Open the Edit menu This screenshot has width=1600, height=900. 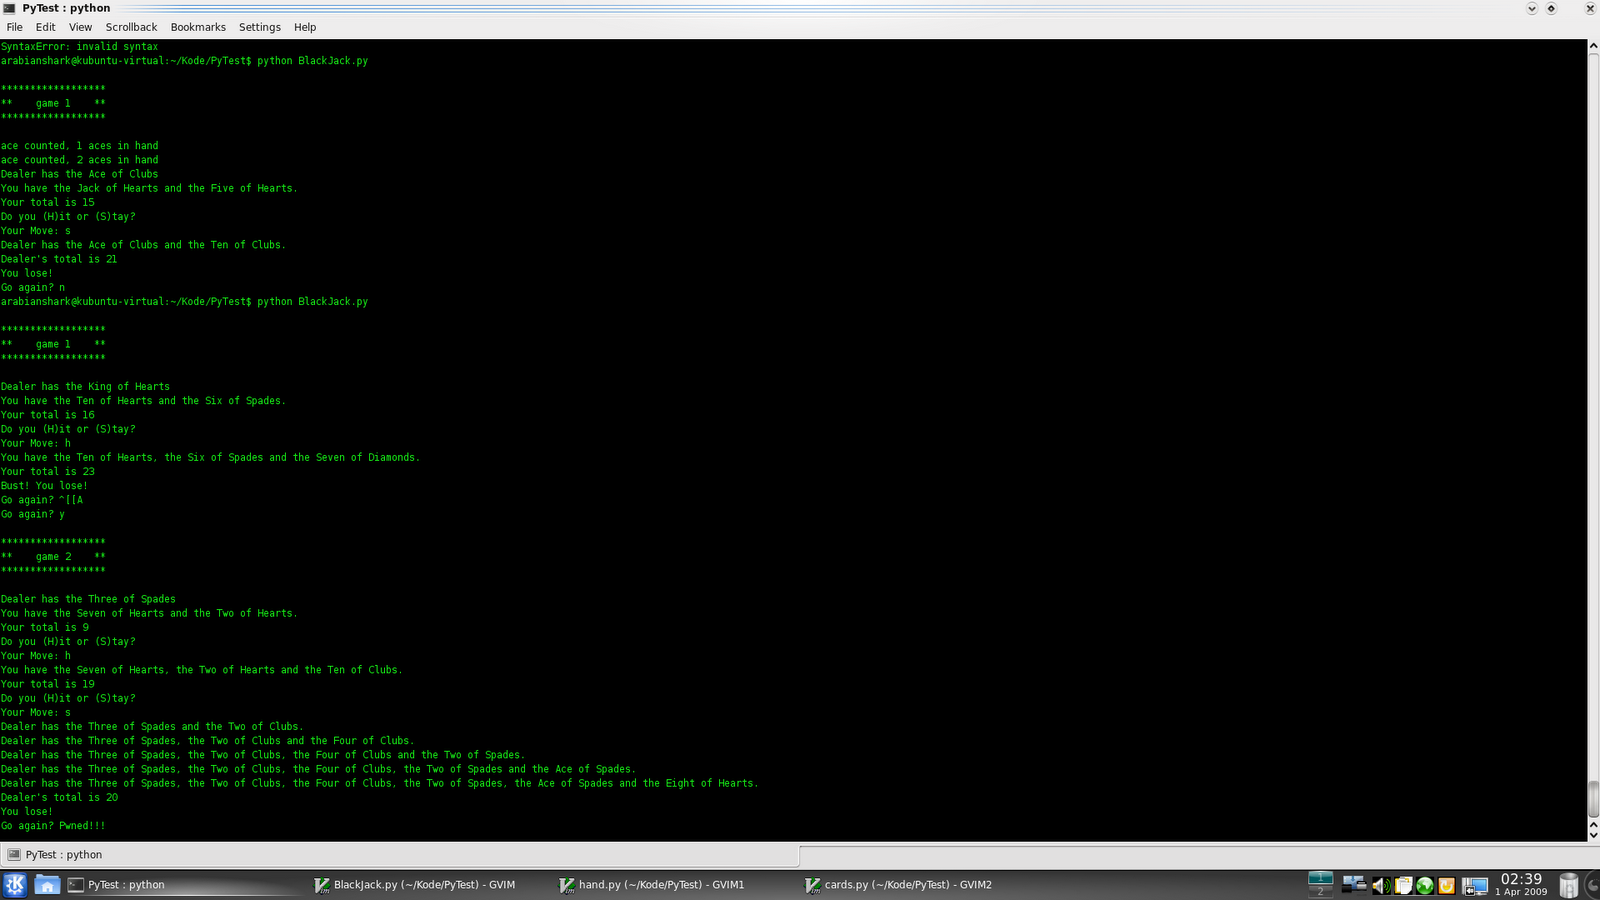(46, 27)
